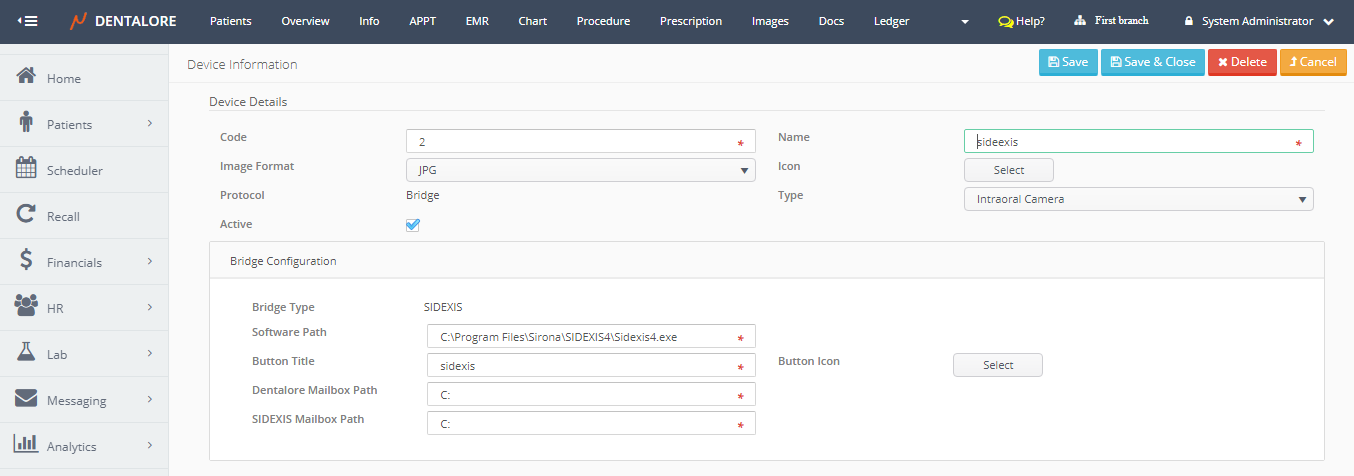Click Select button next to Button Icon
The image size is (1354, 476).
tap(997, 365)
